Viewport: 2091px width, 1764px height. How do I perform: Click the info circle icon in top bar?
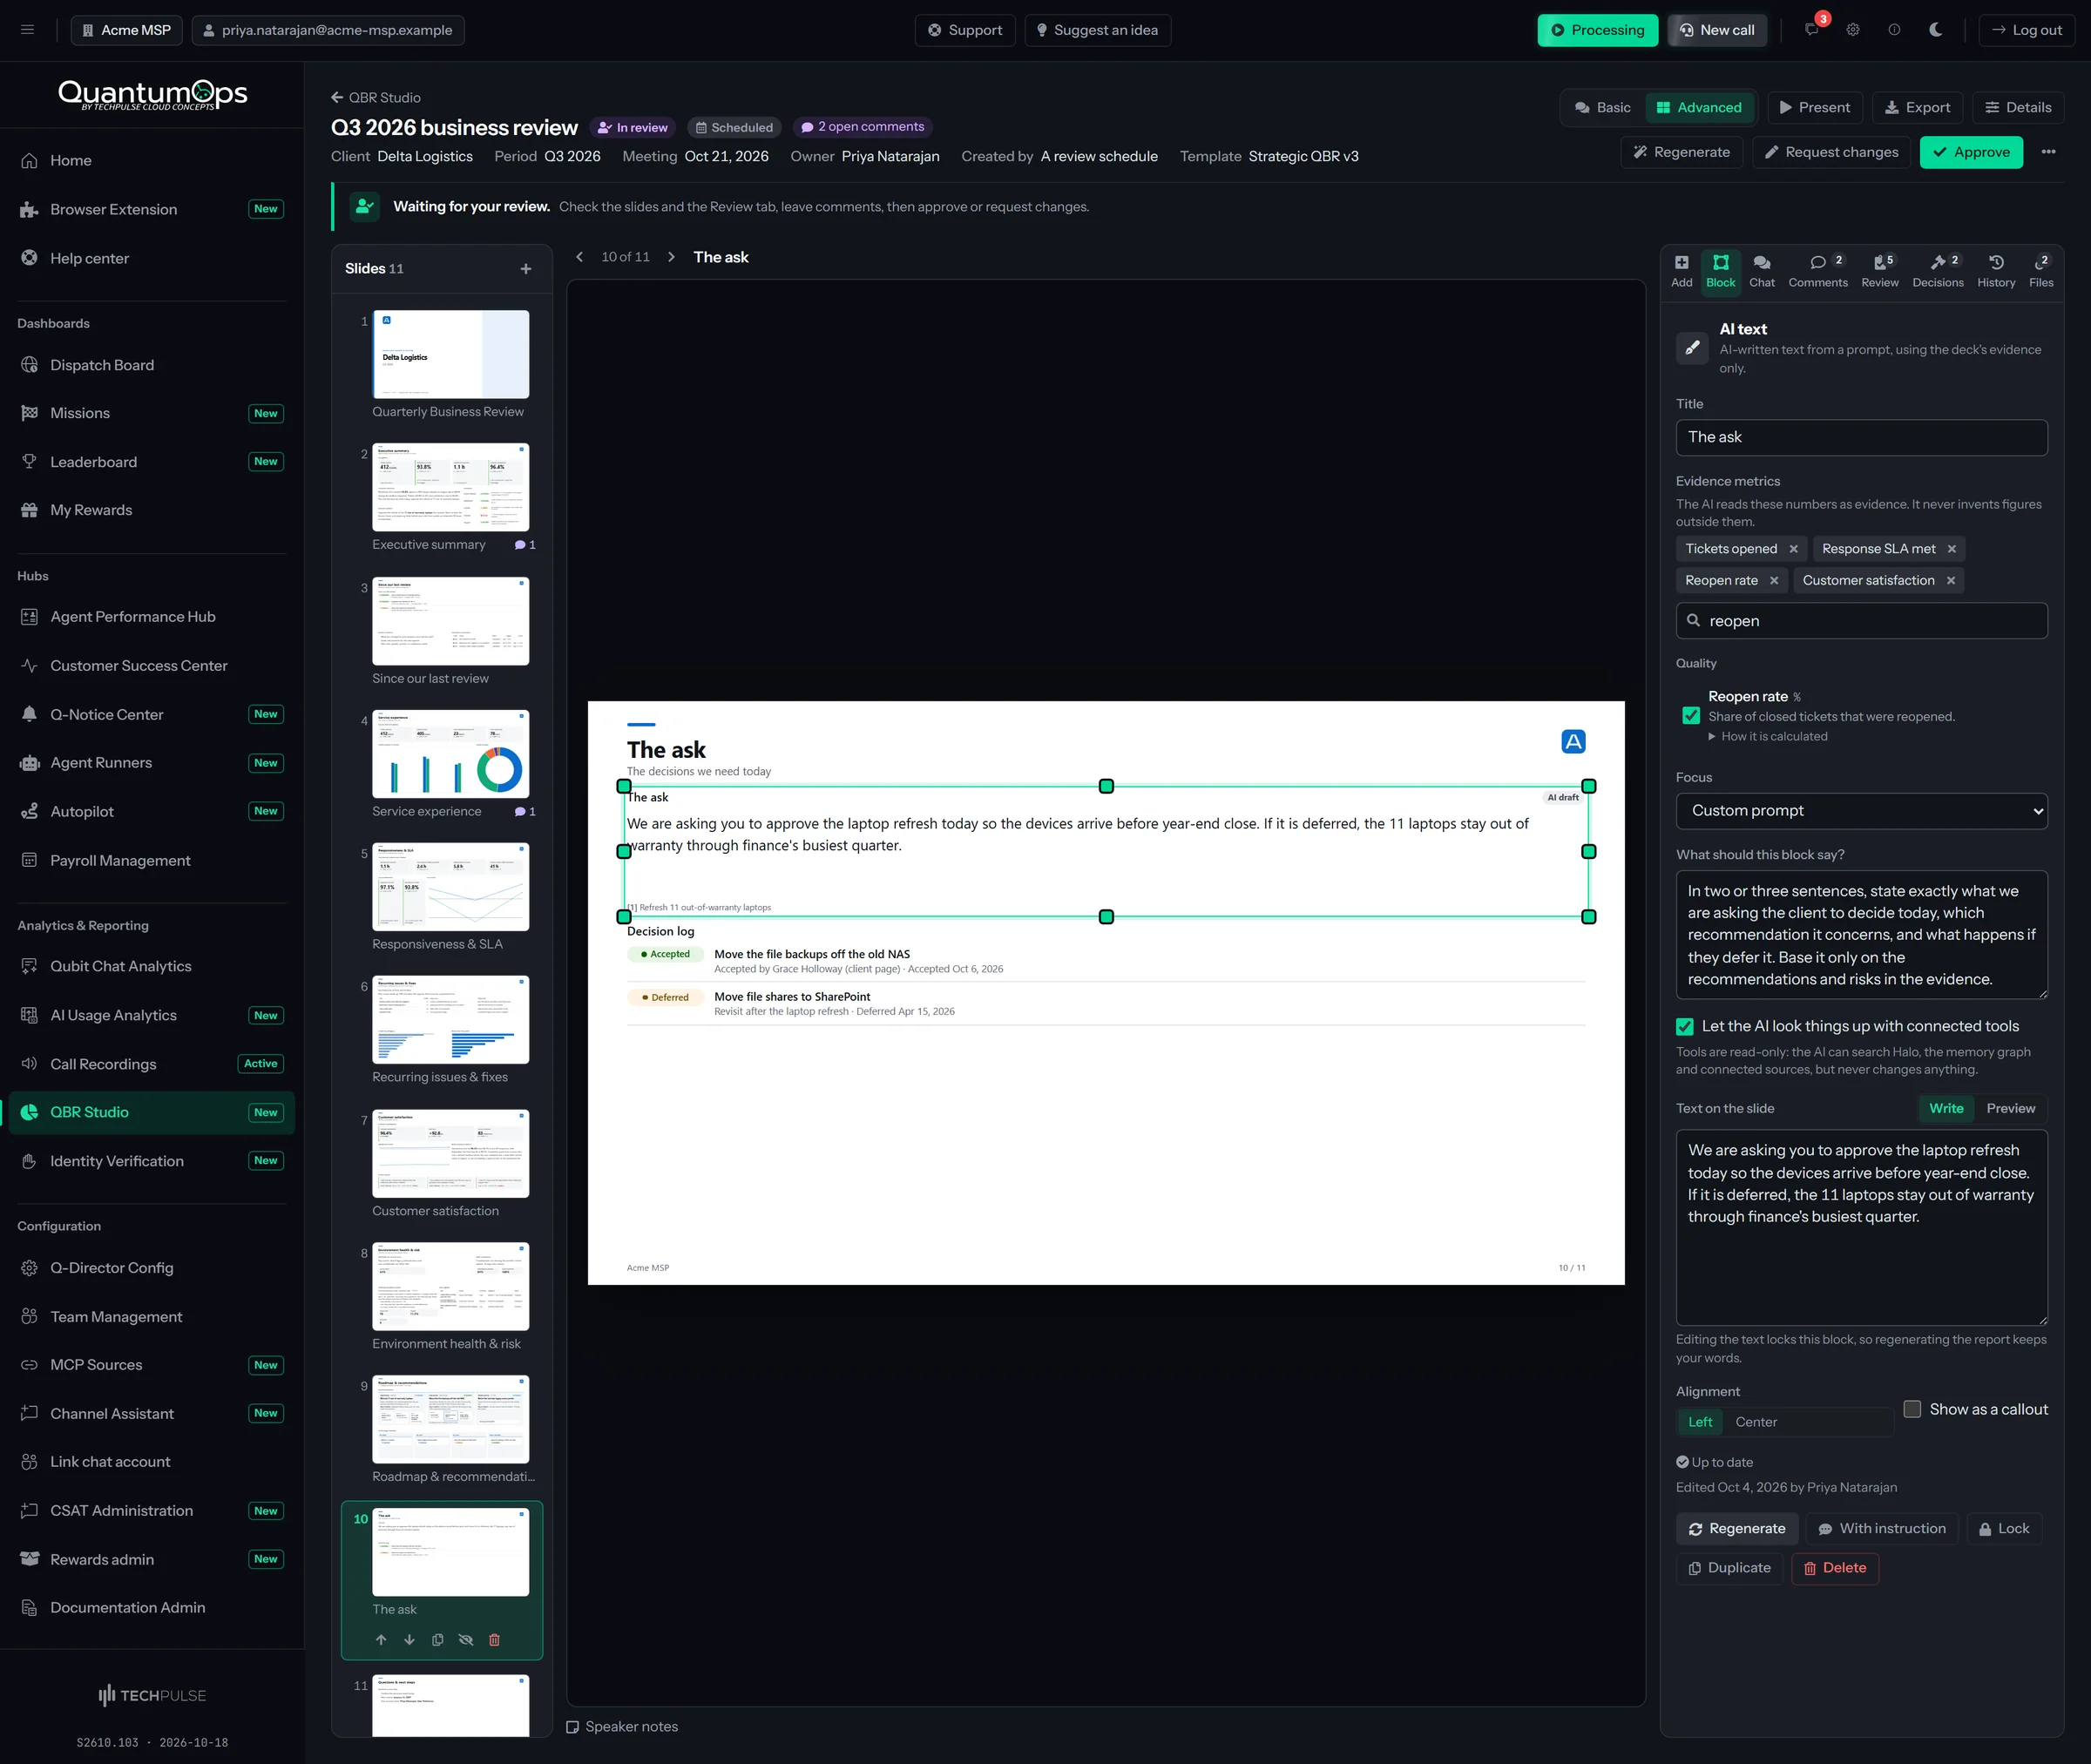tap(1894, 30)
